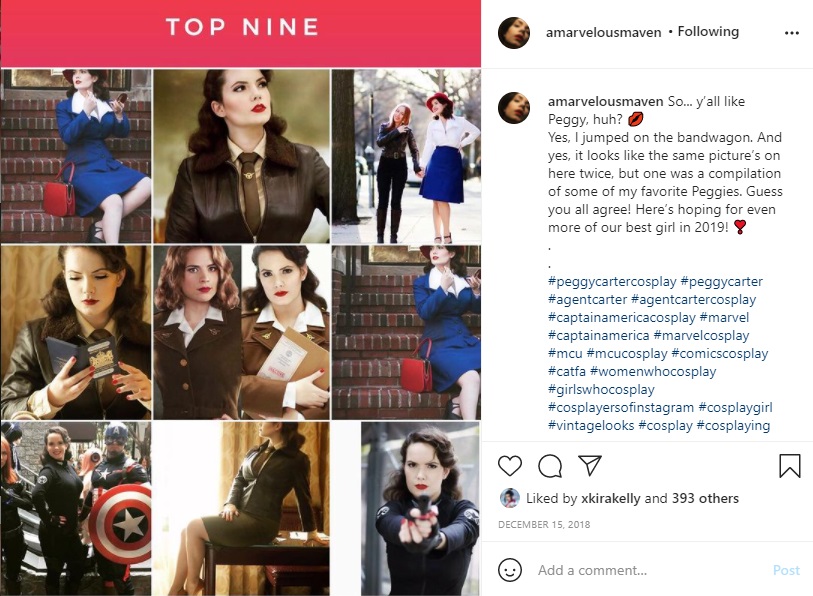Toggle the Following status button
This screenshot has height=596, width=813.
(x=708, y=32)
